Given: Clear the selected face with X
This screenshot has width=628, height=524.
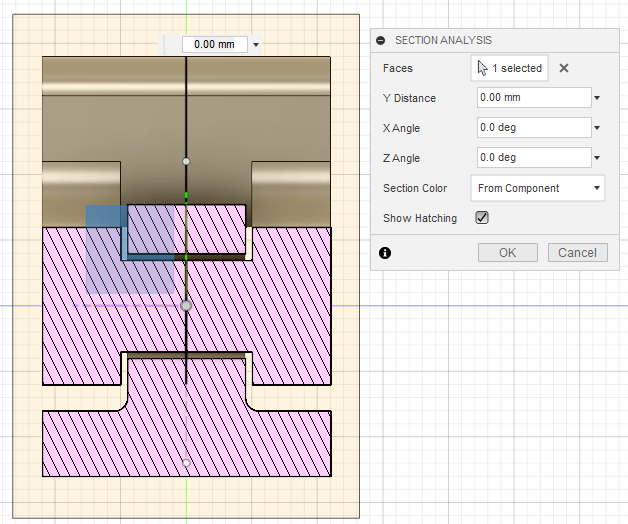Looking at the screenshot, I should [564, 68].
